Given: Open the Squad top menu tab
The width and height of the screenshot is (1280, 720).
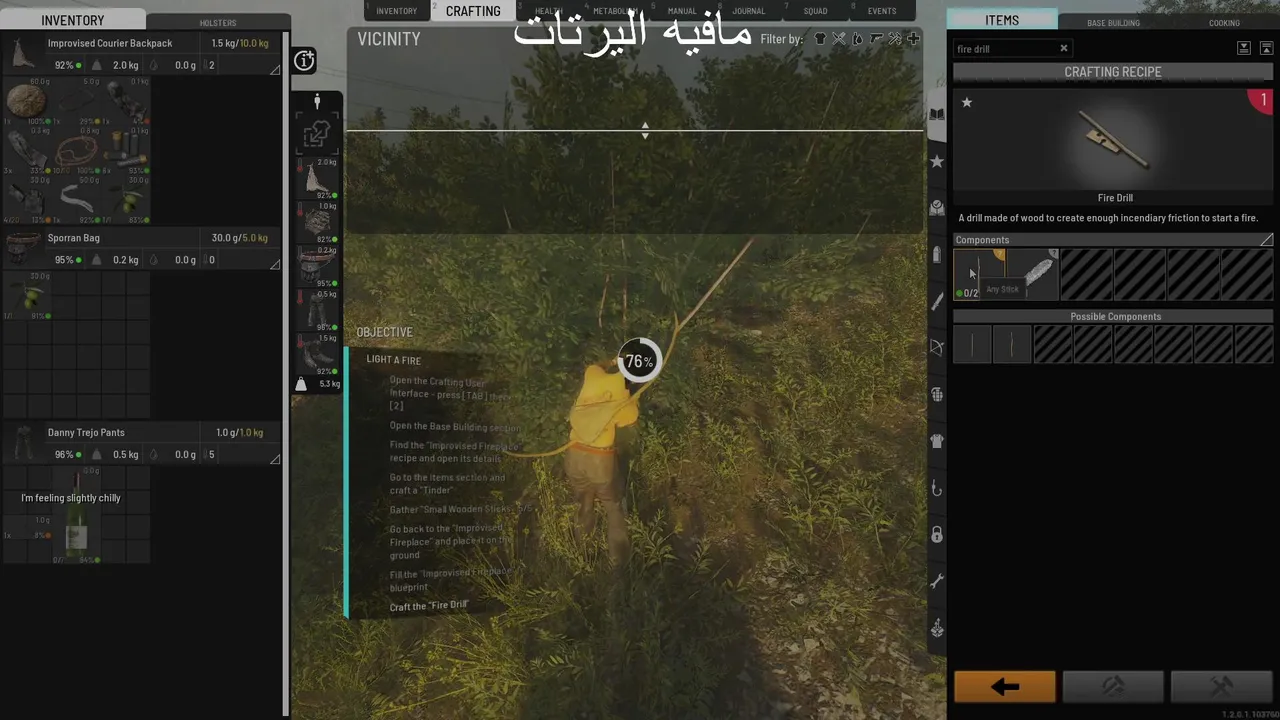Looking at the screenshot, I should click(815, 11).
